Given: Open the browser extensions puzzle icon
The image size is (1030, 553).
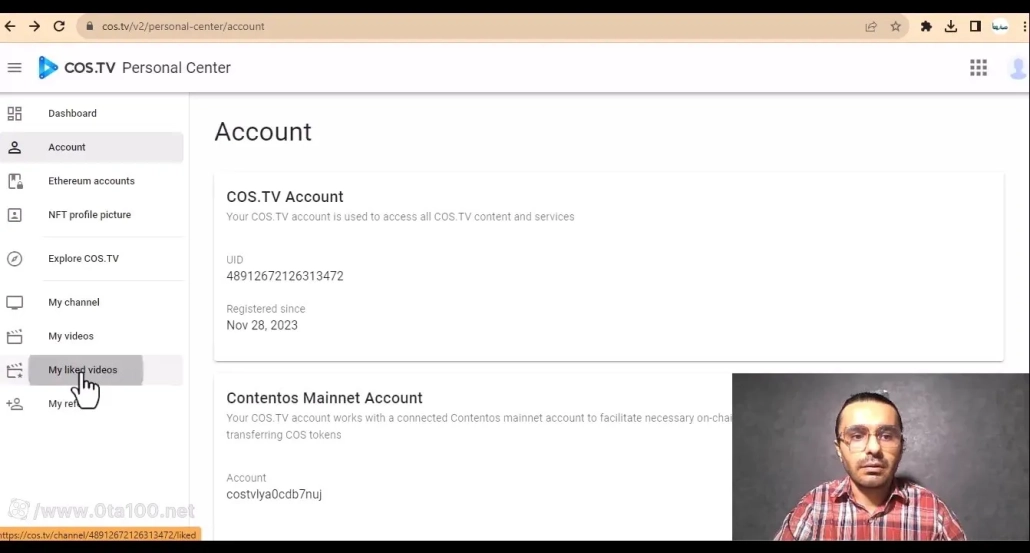Looking at the screenshot, I should coord(926,27).
